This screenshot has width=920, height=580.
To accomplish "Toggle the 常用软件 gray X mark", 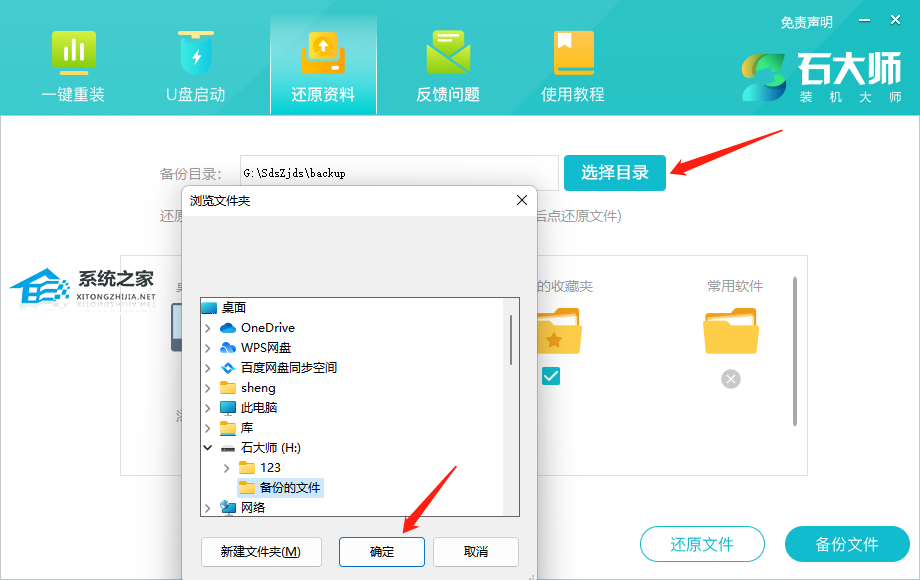I will pos(731,379).
